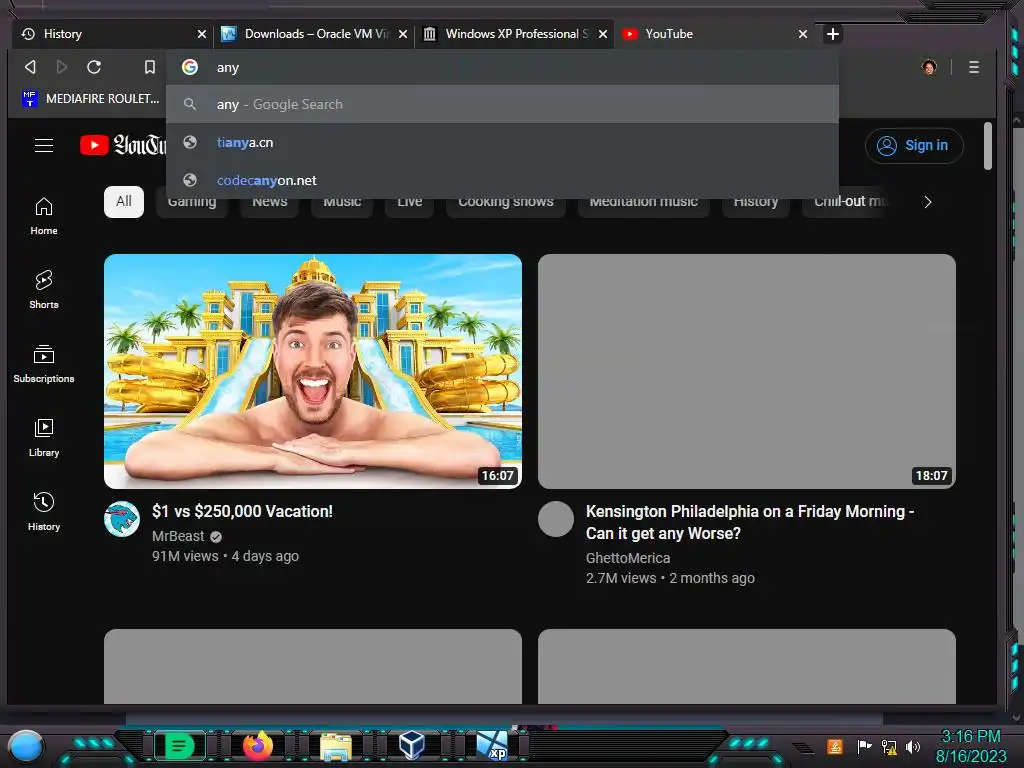Click the Action Center flag tray icon

point(864,746)
